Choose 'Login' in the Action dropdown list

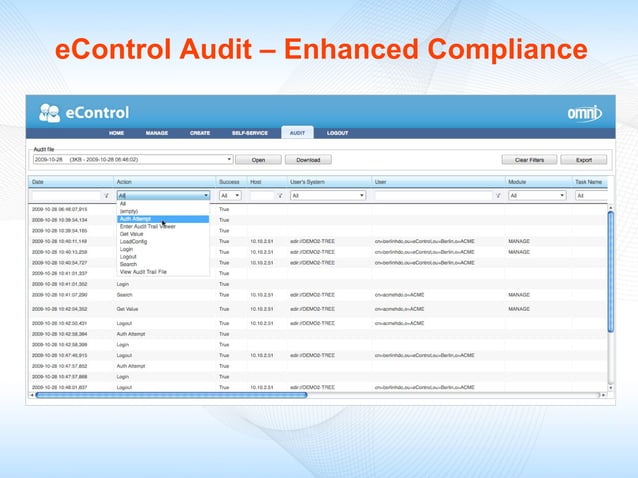(x=163, y=249)
